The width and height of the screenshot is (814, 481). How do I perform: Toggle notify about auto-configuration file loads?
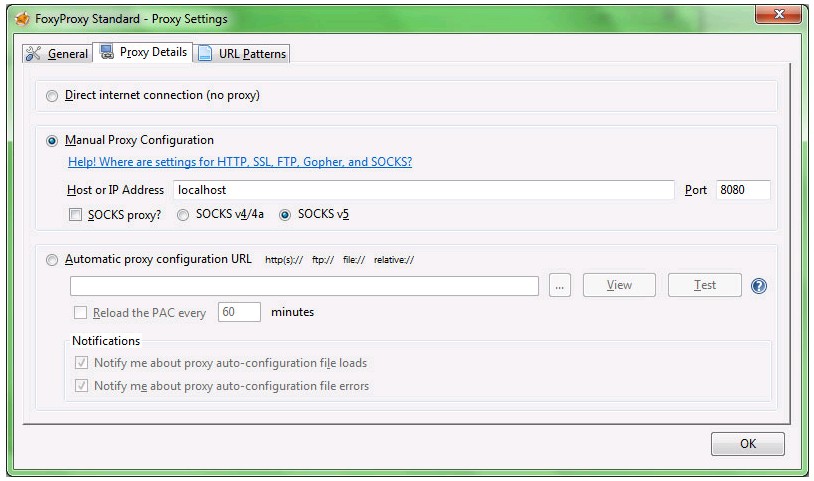pyautogui.click(x=81, y=363)
